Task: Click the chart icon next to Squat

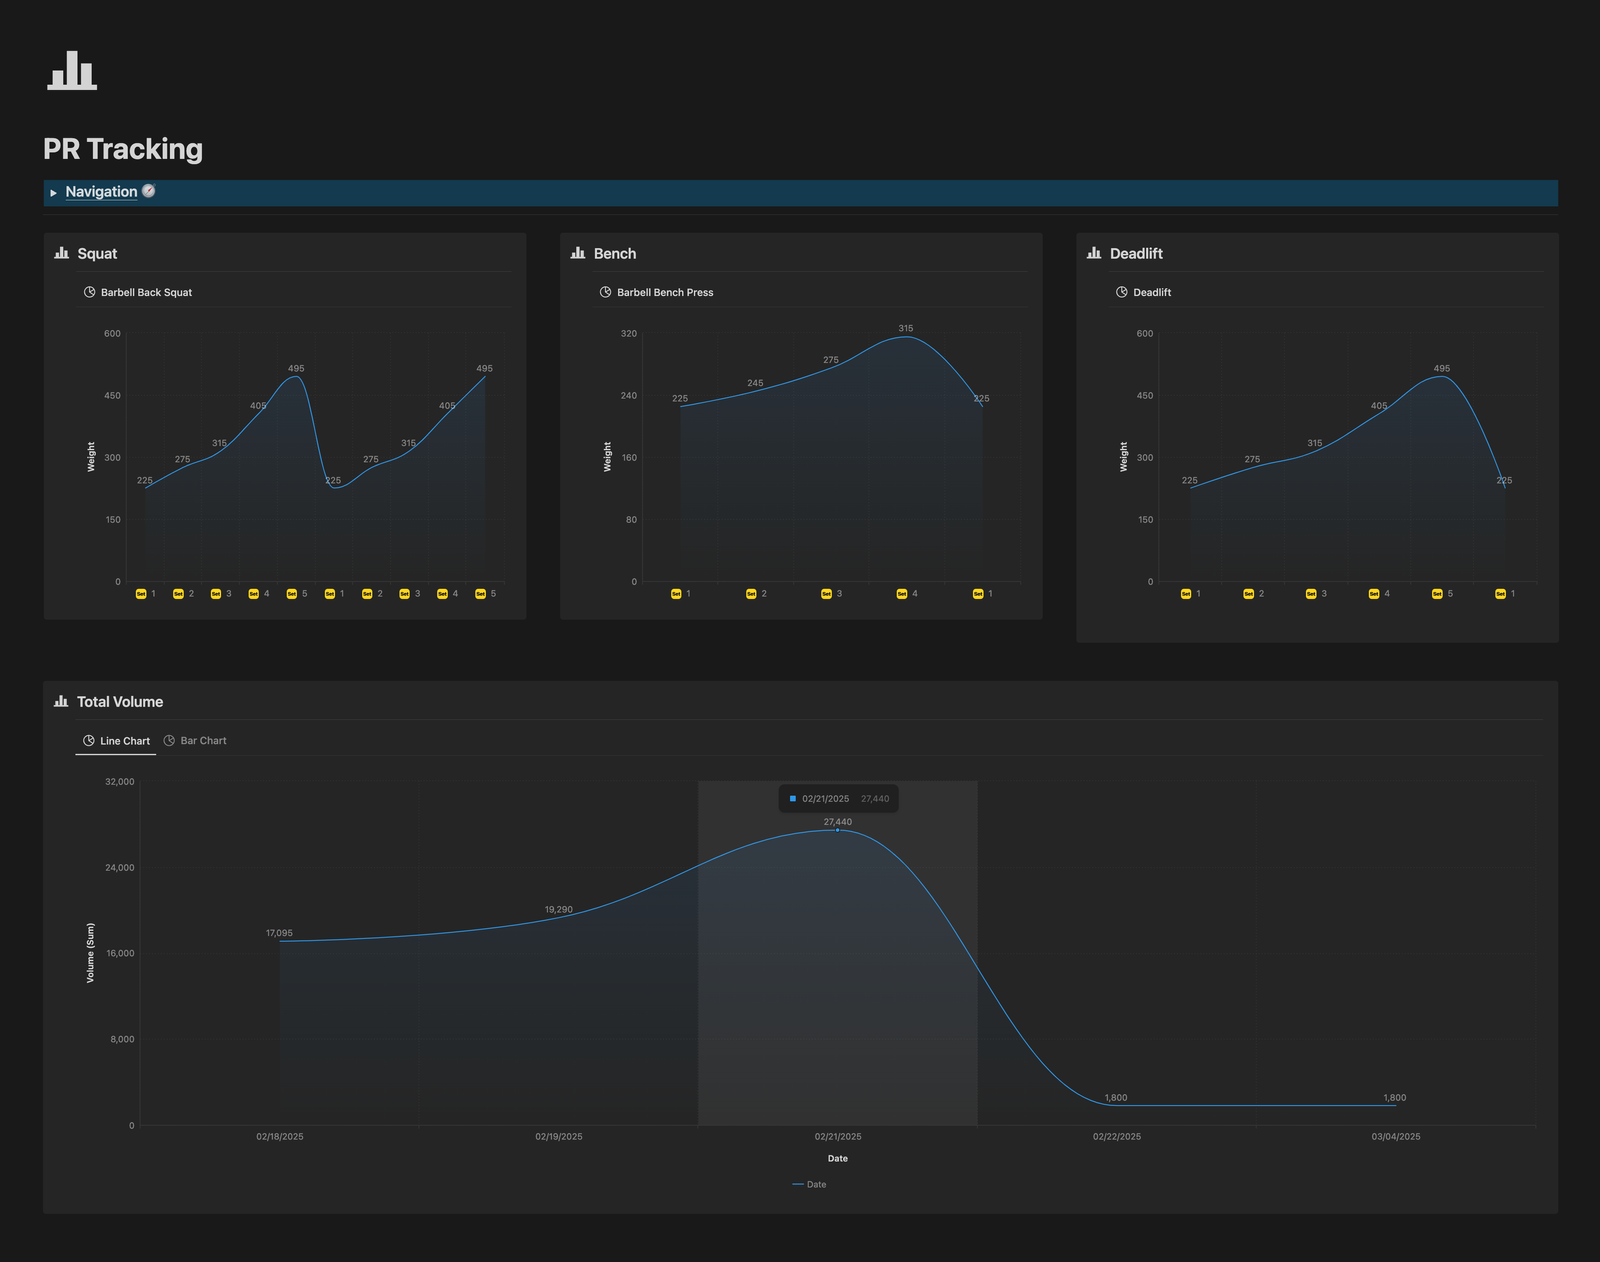Action: point(62,254)
